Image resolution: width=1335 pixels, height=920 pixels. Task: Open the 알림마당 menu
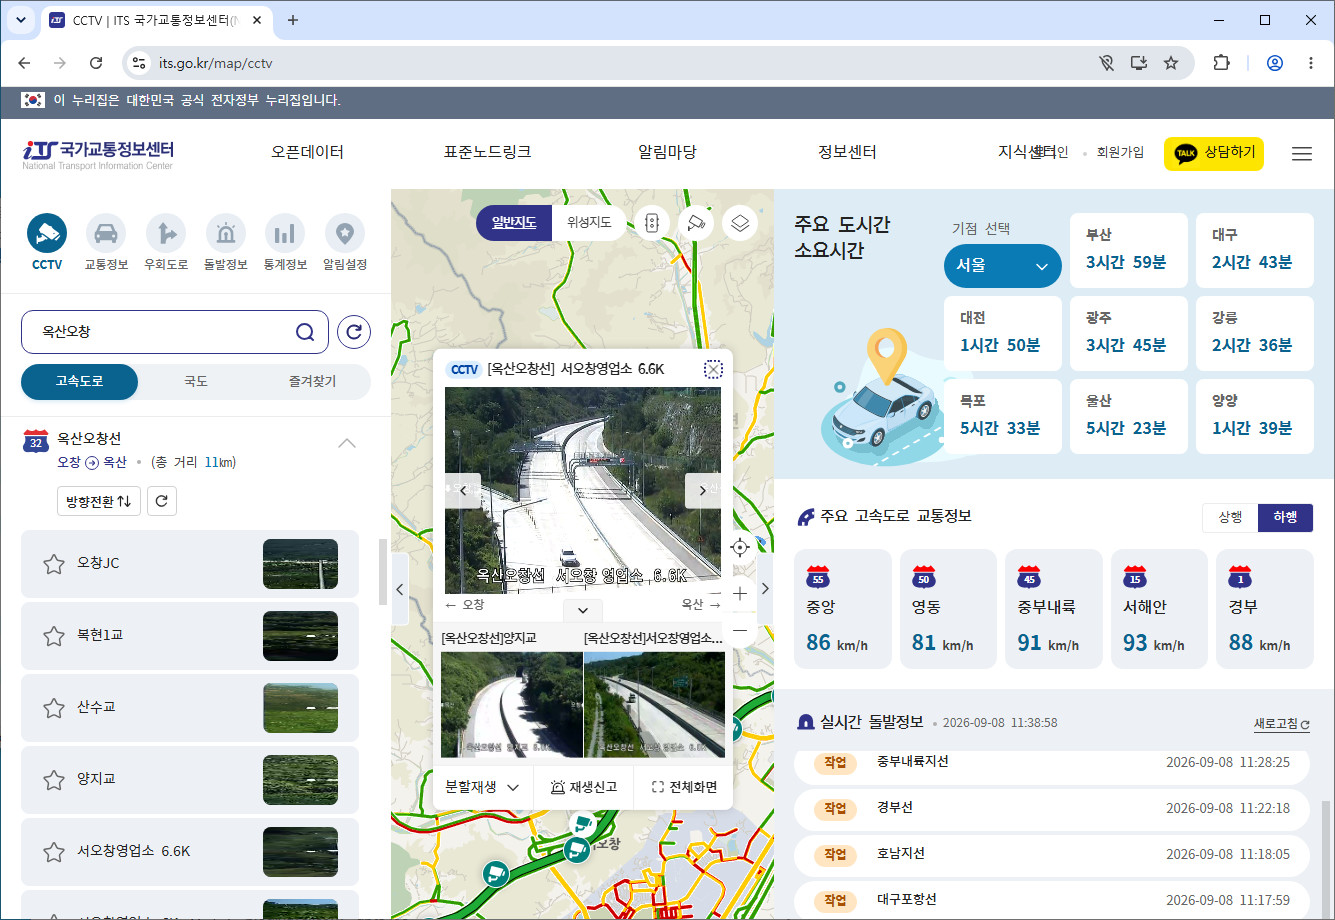pos(667,152)
